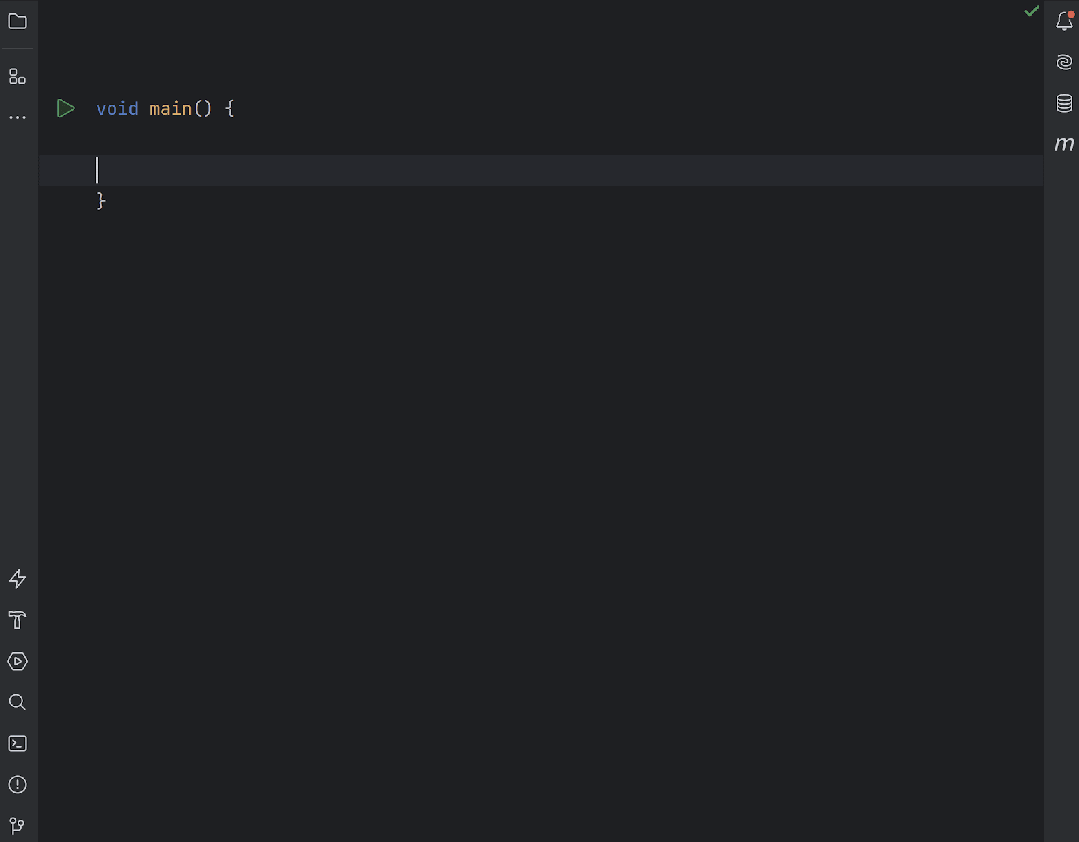Click the notification red badge
The height and width of the screenshot is (842, 1079).
click(1072, 13)
